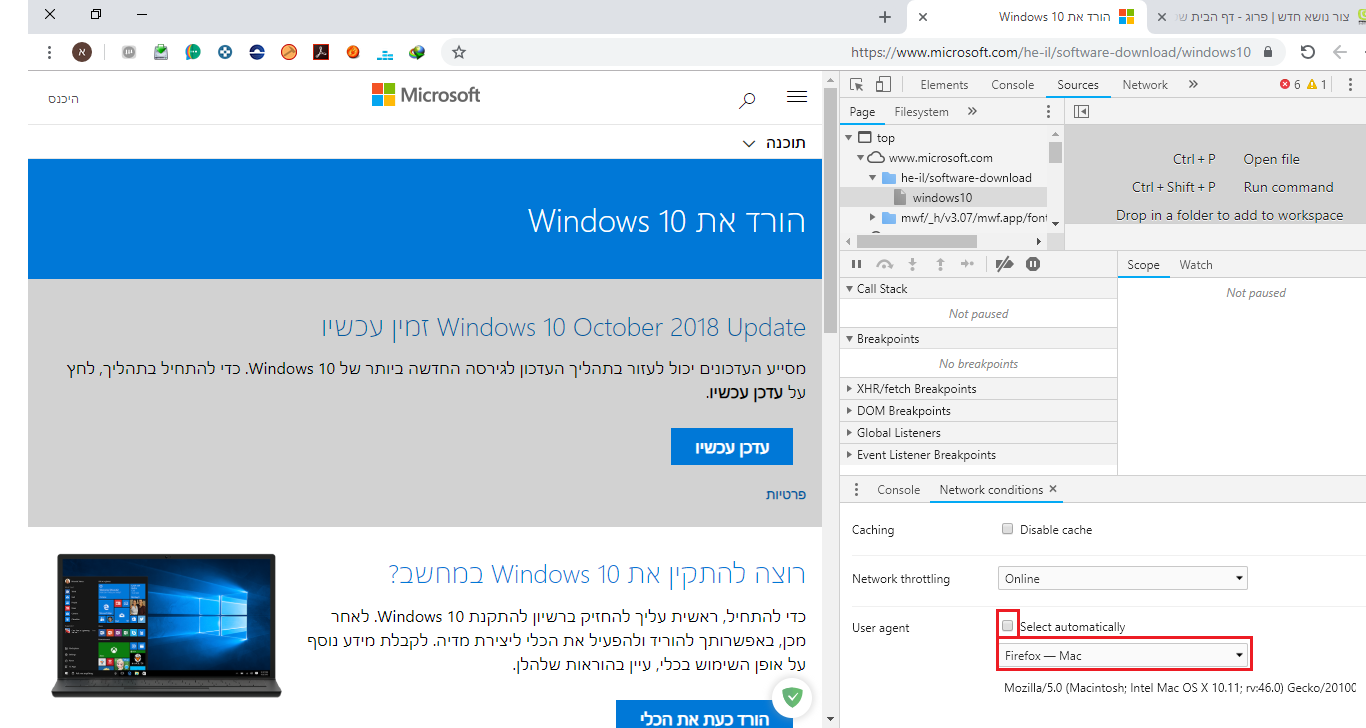Open the Chrome three-dot menu
Viewport: 1366px width, 728px height.
[x=49, y=52]
